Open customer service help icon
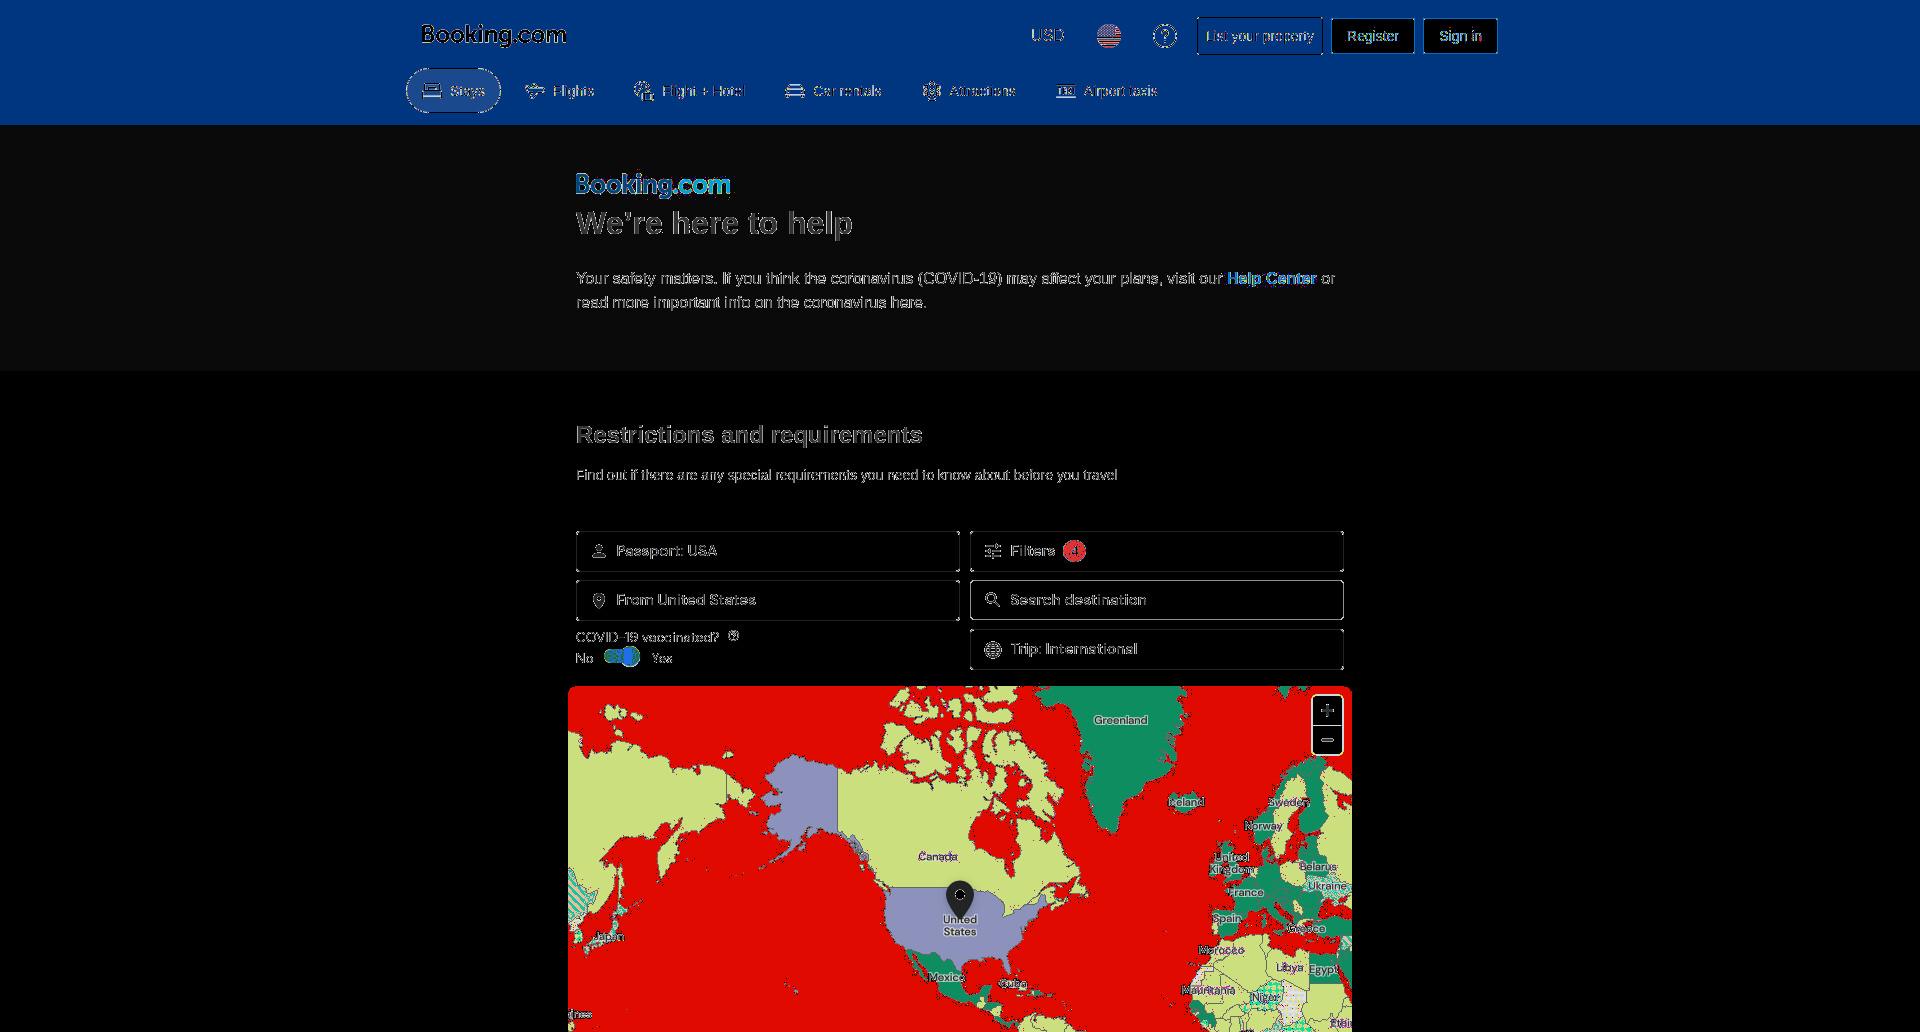Image resolution: width=1920 pixels, height=1032 pixels. tap(1164, 36)
